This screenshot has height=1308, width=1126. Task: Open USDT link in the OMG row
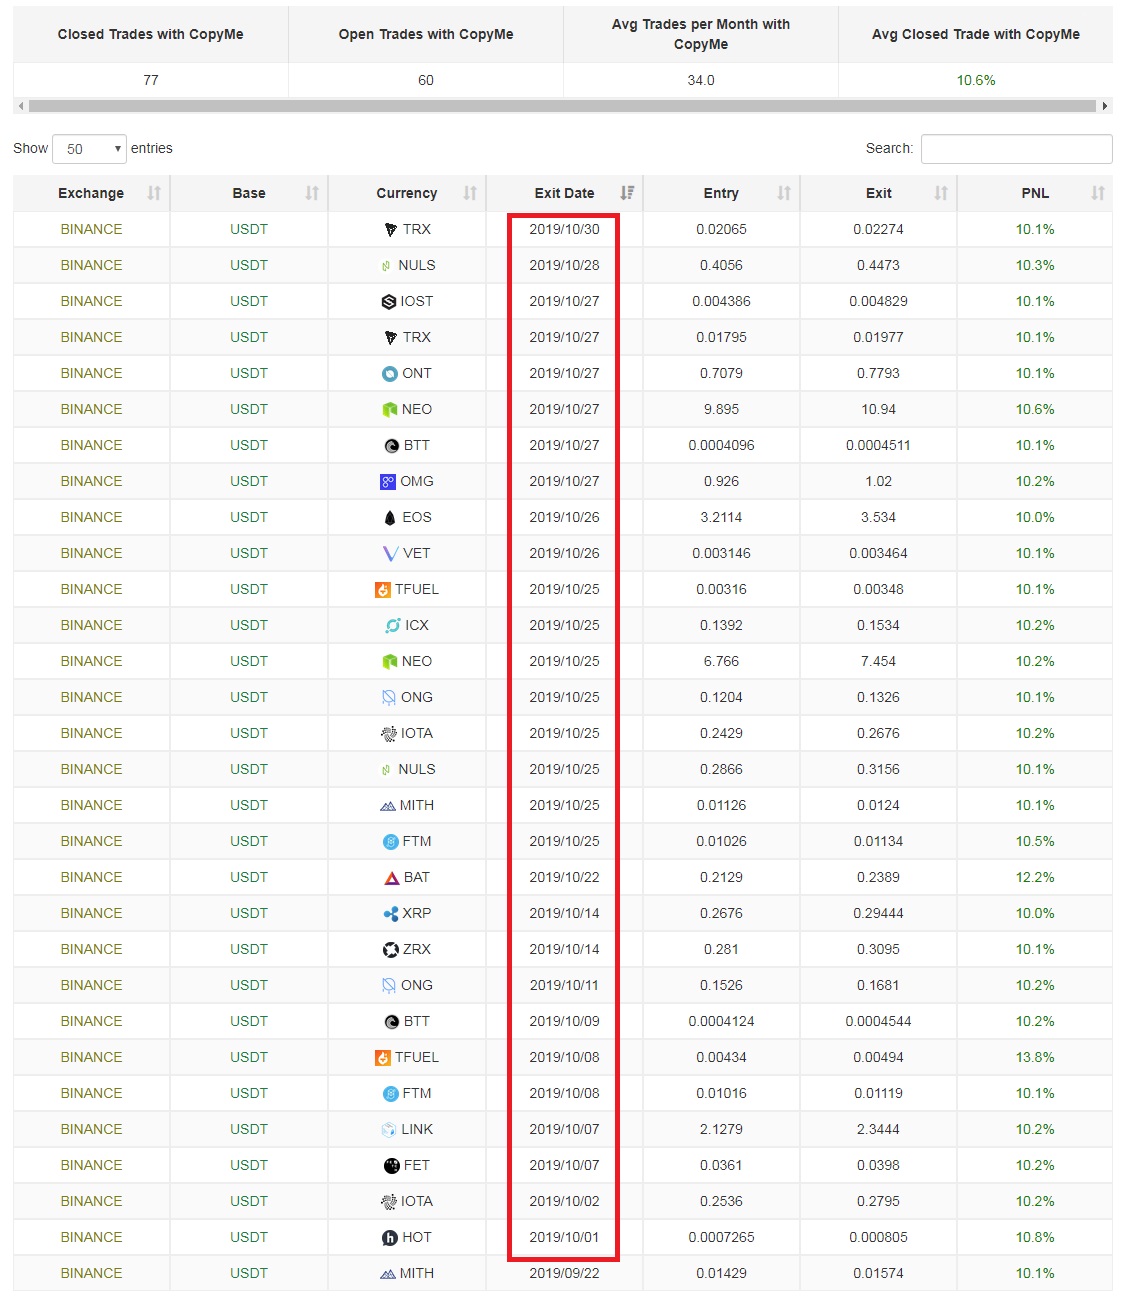click(x=249, y=481)
